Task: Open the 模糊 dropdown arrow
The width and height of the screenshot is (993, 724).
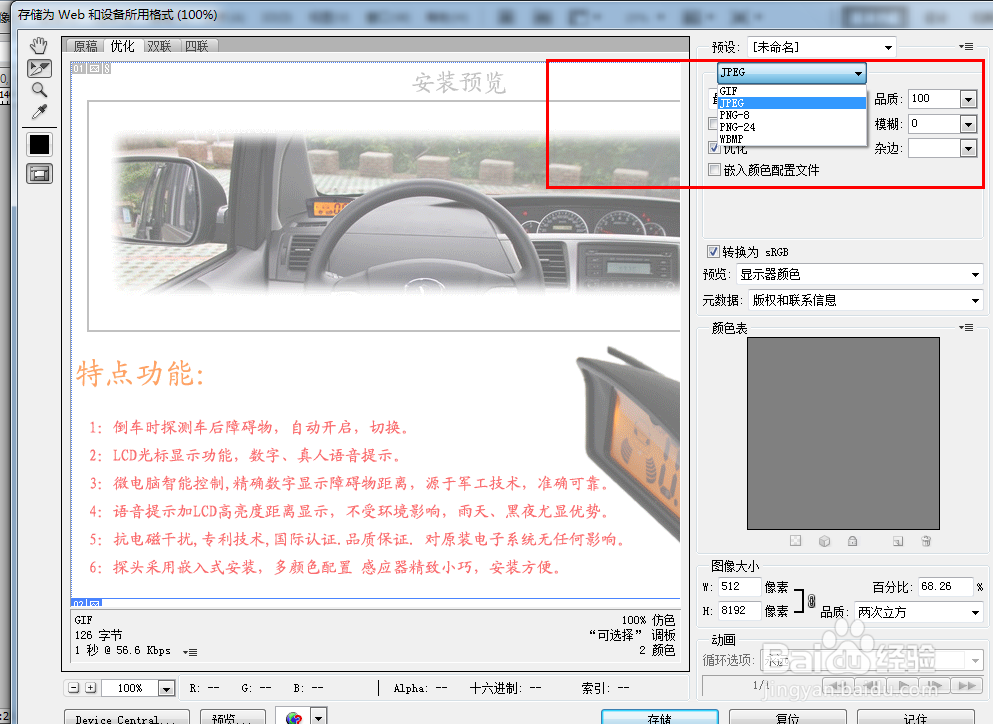Action: [x=968, y=124]
